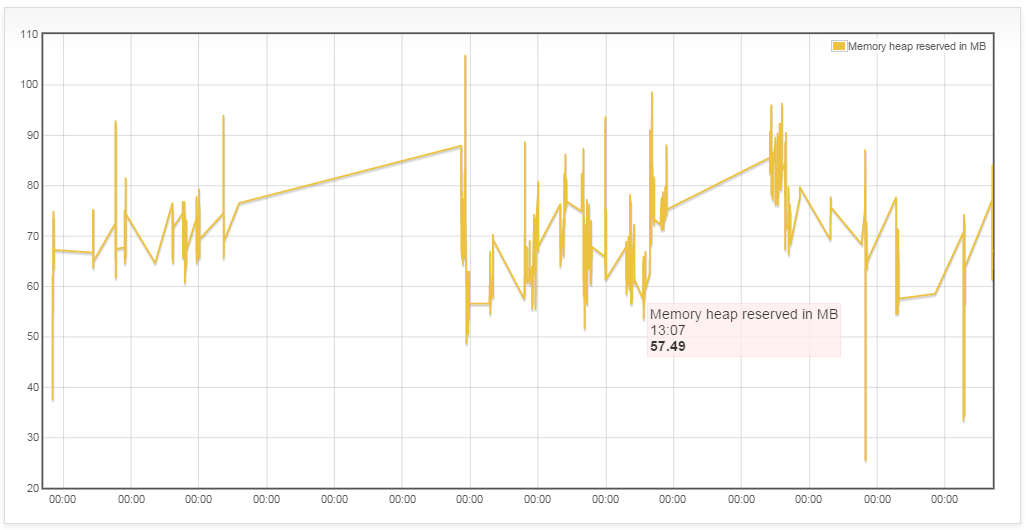1026x530 pixels.
Task: Click the 50 y-axis label
Action: coord(32,336)
